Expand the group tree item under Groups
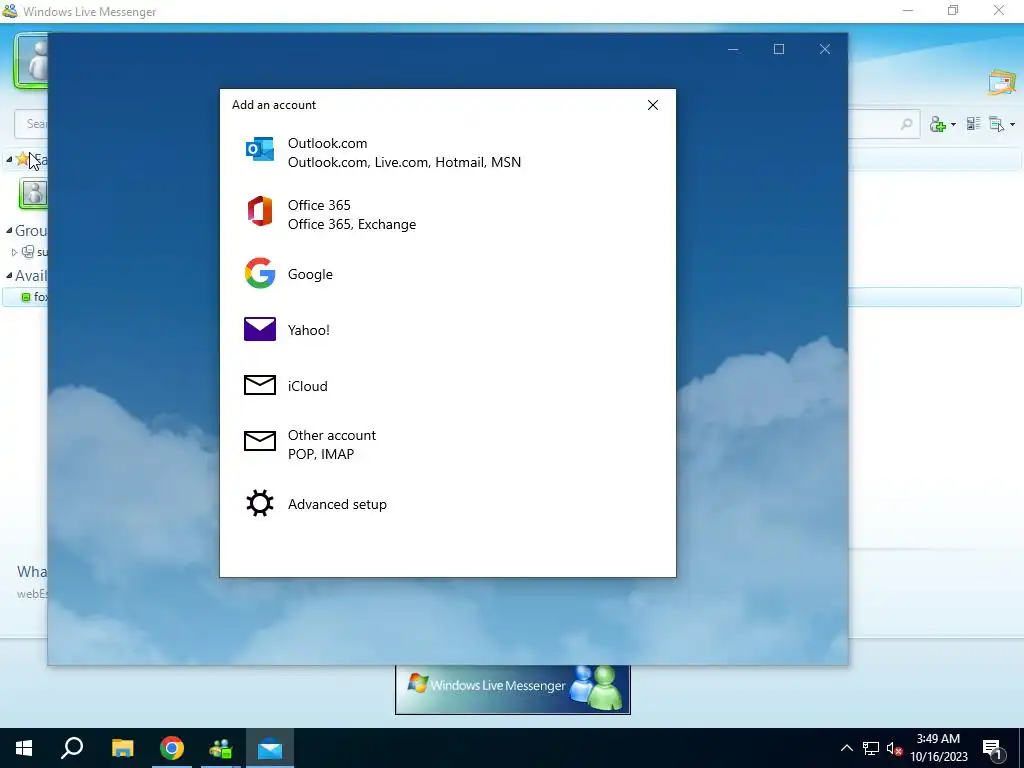Image resolution: width=1024 pixels, height=768 pixels. pos(14,252)
